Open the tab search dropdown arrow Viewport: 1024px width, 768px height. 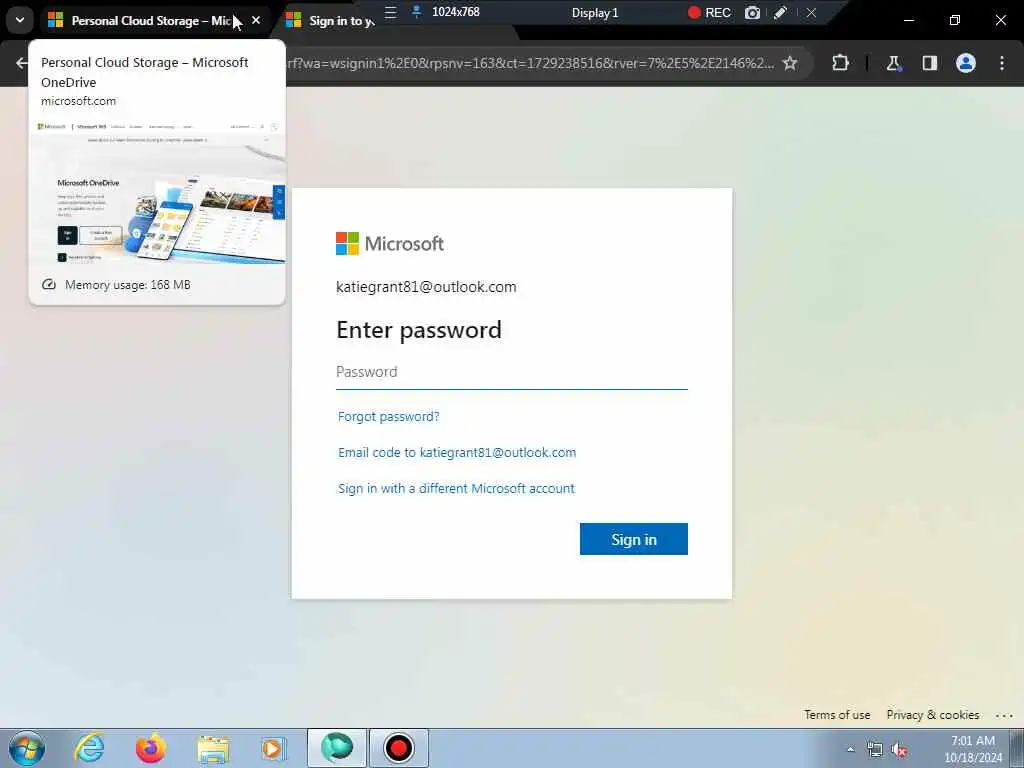[x=20, y=20]
